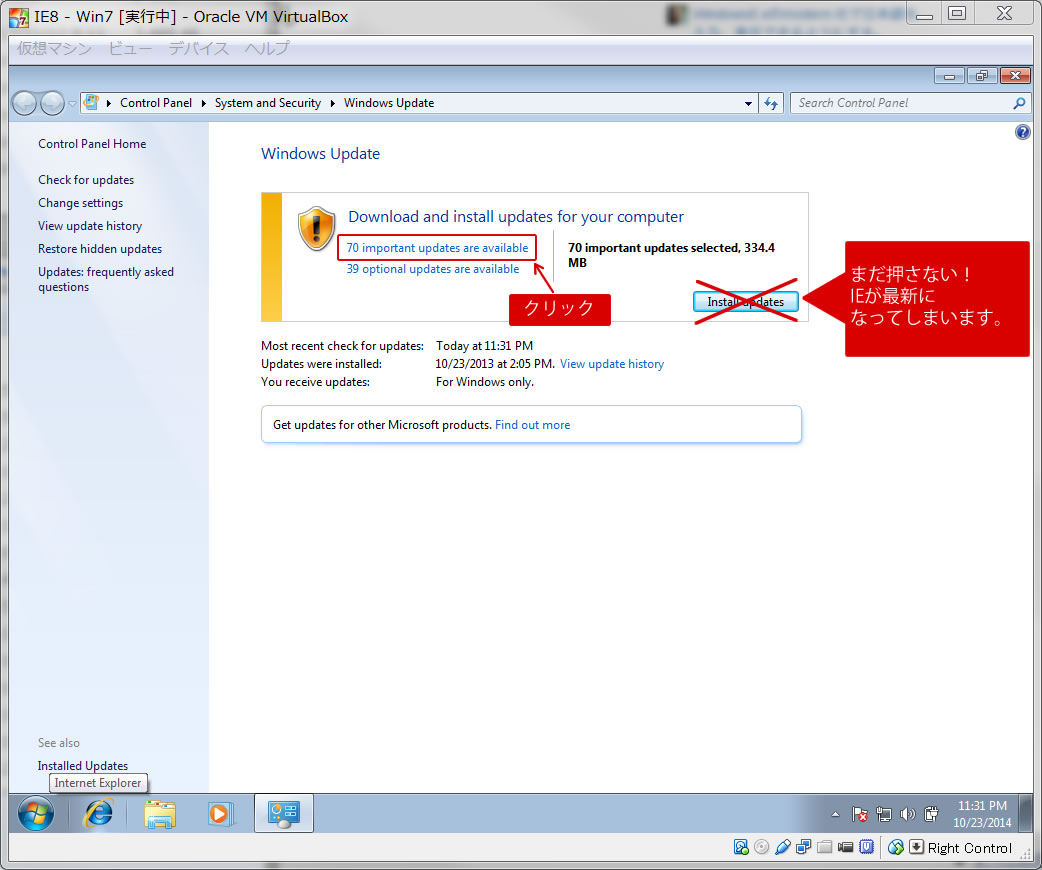Screen dimensions: 1042x870
Task: Click the Windows Update shield warning icon
Action: (316, 228)
